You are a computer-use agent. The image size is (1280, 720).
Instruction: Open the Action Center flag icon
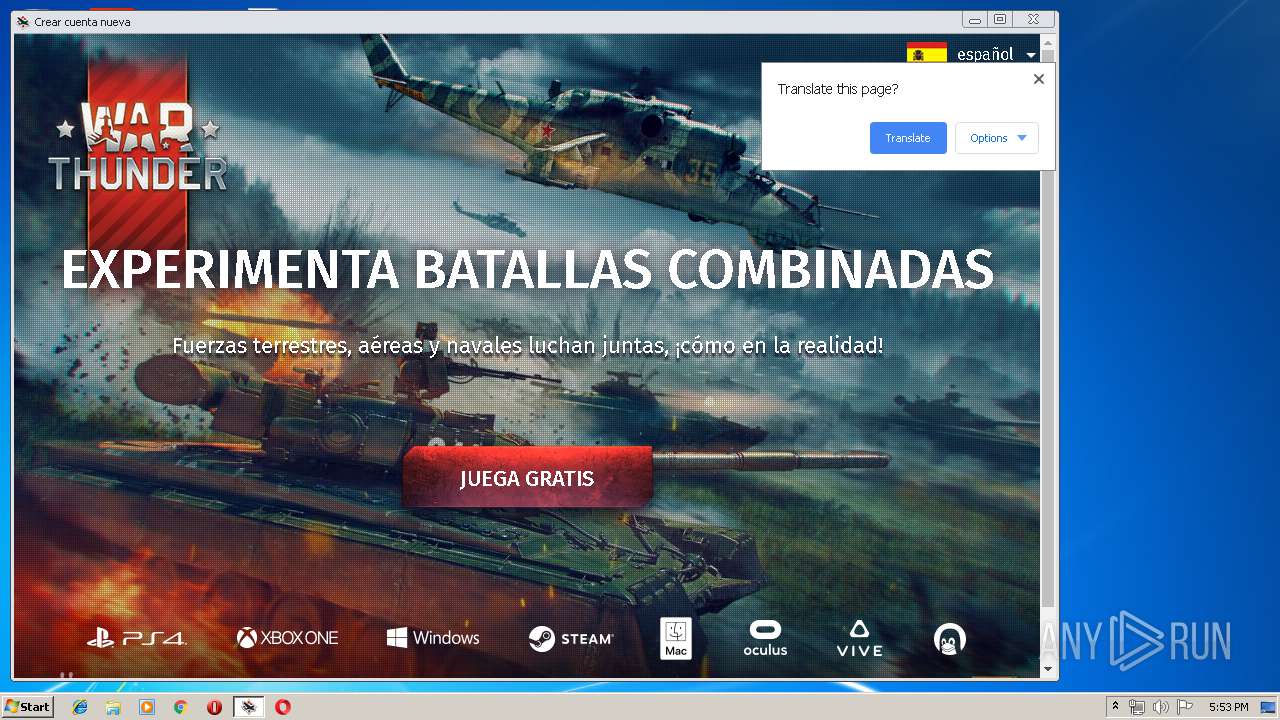click(x=1185, y=707)
